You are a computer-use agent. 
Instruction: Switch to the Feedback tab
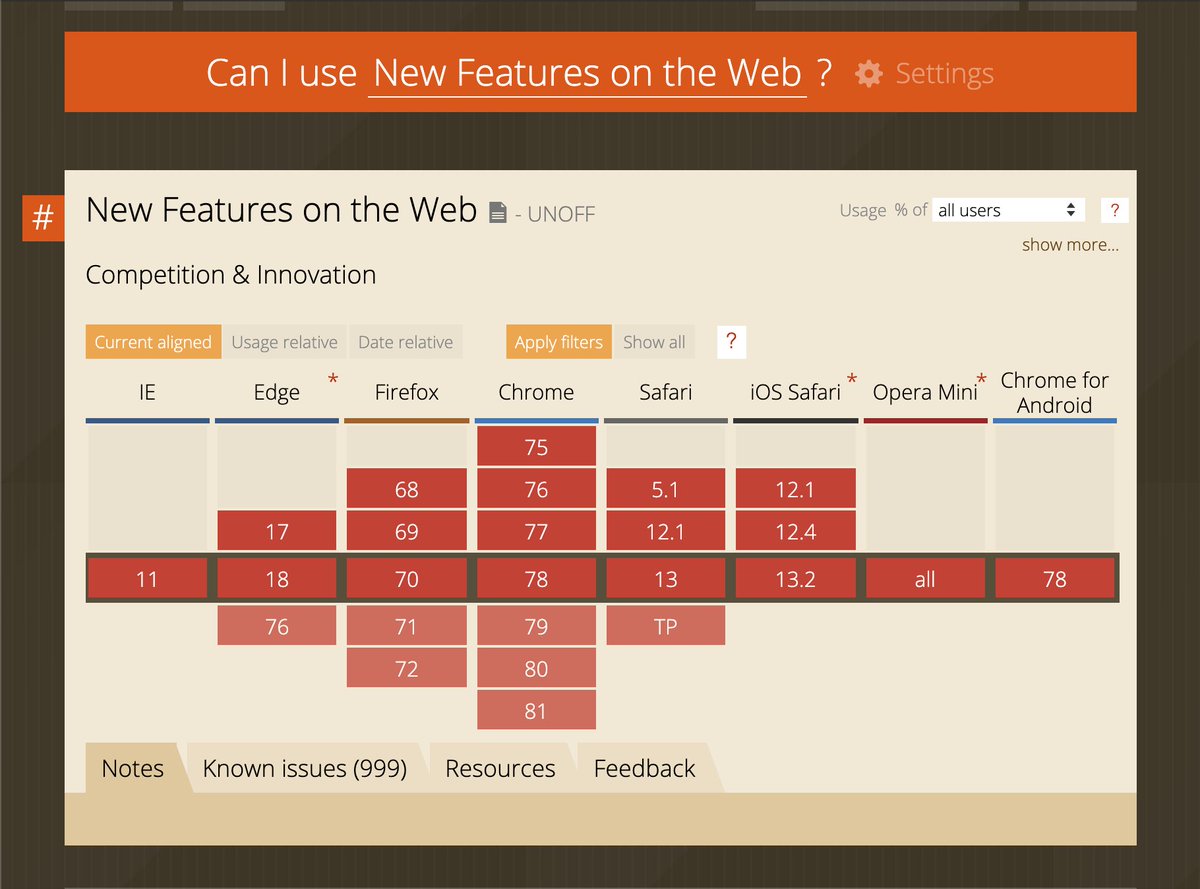click(x=644, y=768)
